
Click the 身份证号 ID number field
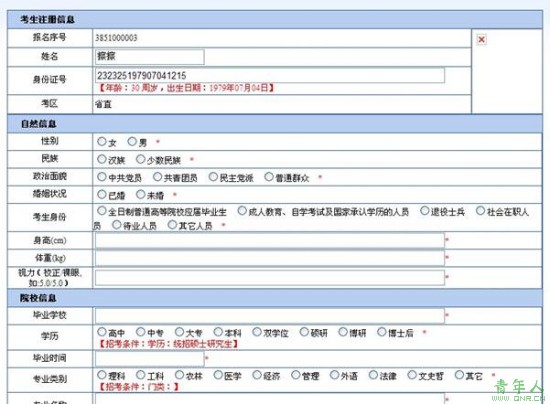point(270,75)
